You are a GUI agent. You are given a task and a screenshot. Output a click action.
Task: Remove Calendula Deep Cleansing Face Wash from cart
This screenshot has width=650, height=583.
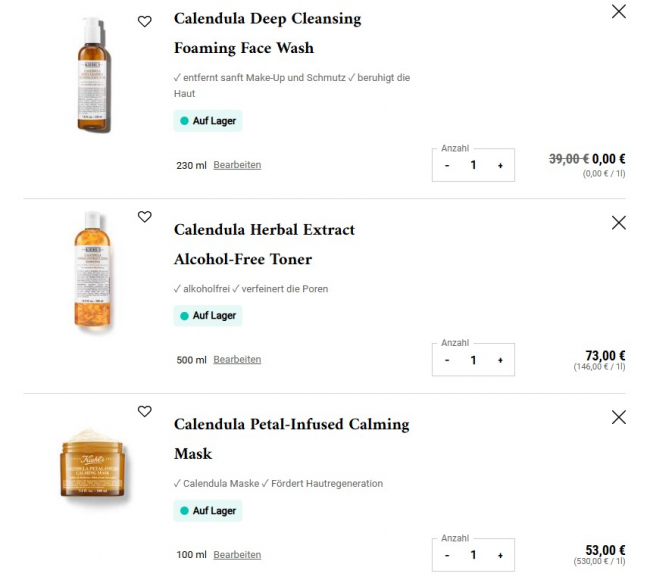(x=618, y=12)
